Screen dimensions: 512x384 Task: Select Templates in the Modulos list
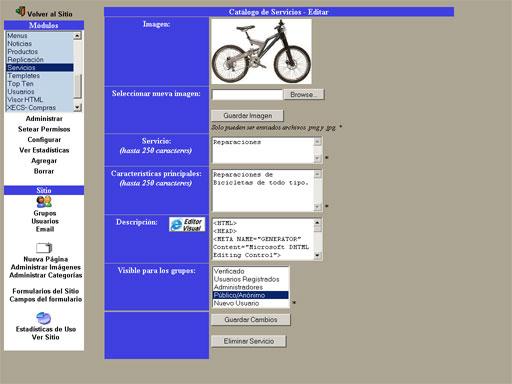pyautogui.click(x=40, y=75)
